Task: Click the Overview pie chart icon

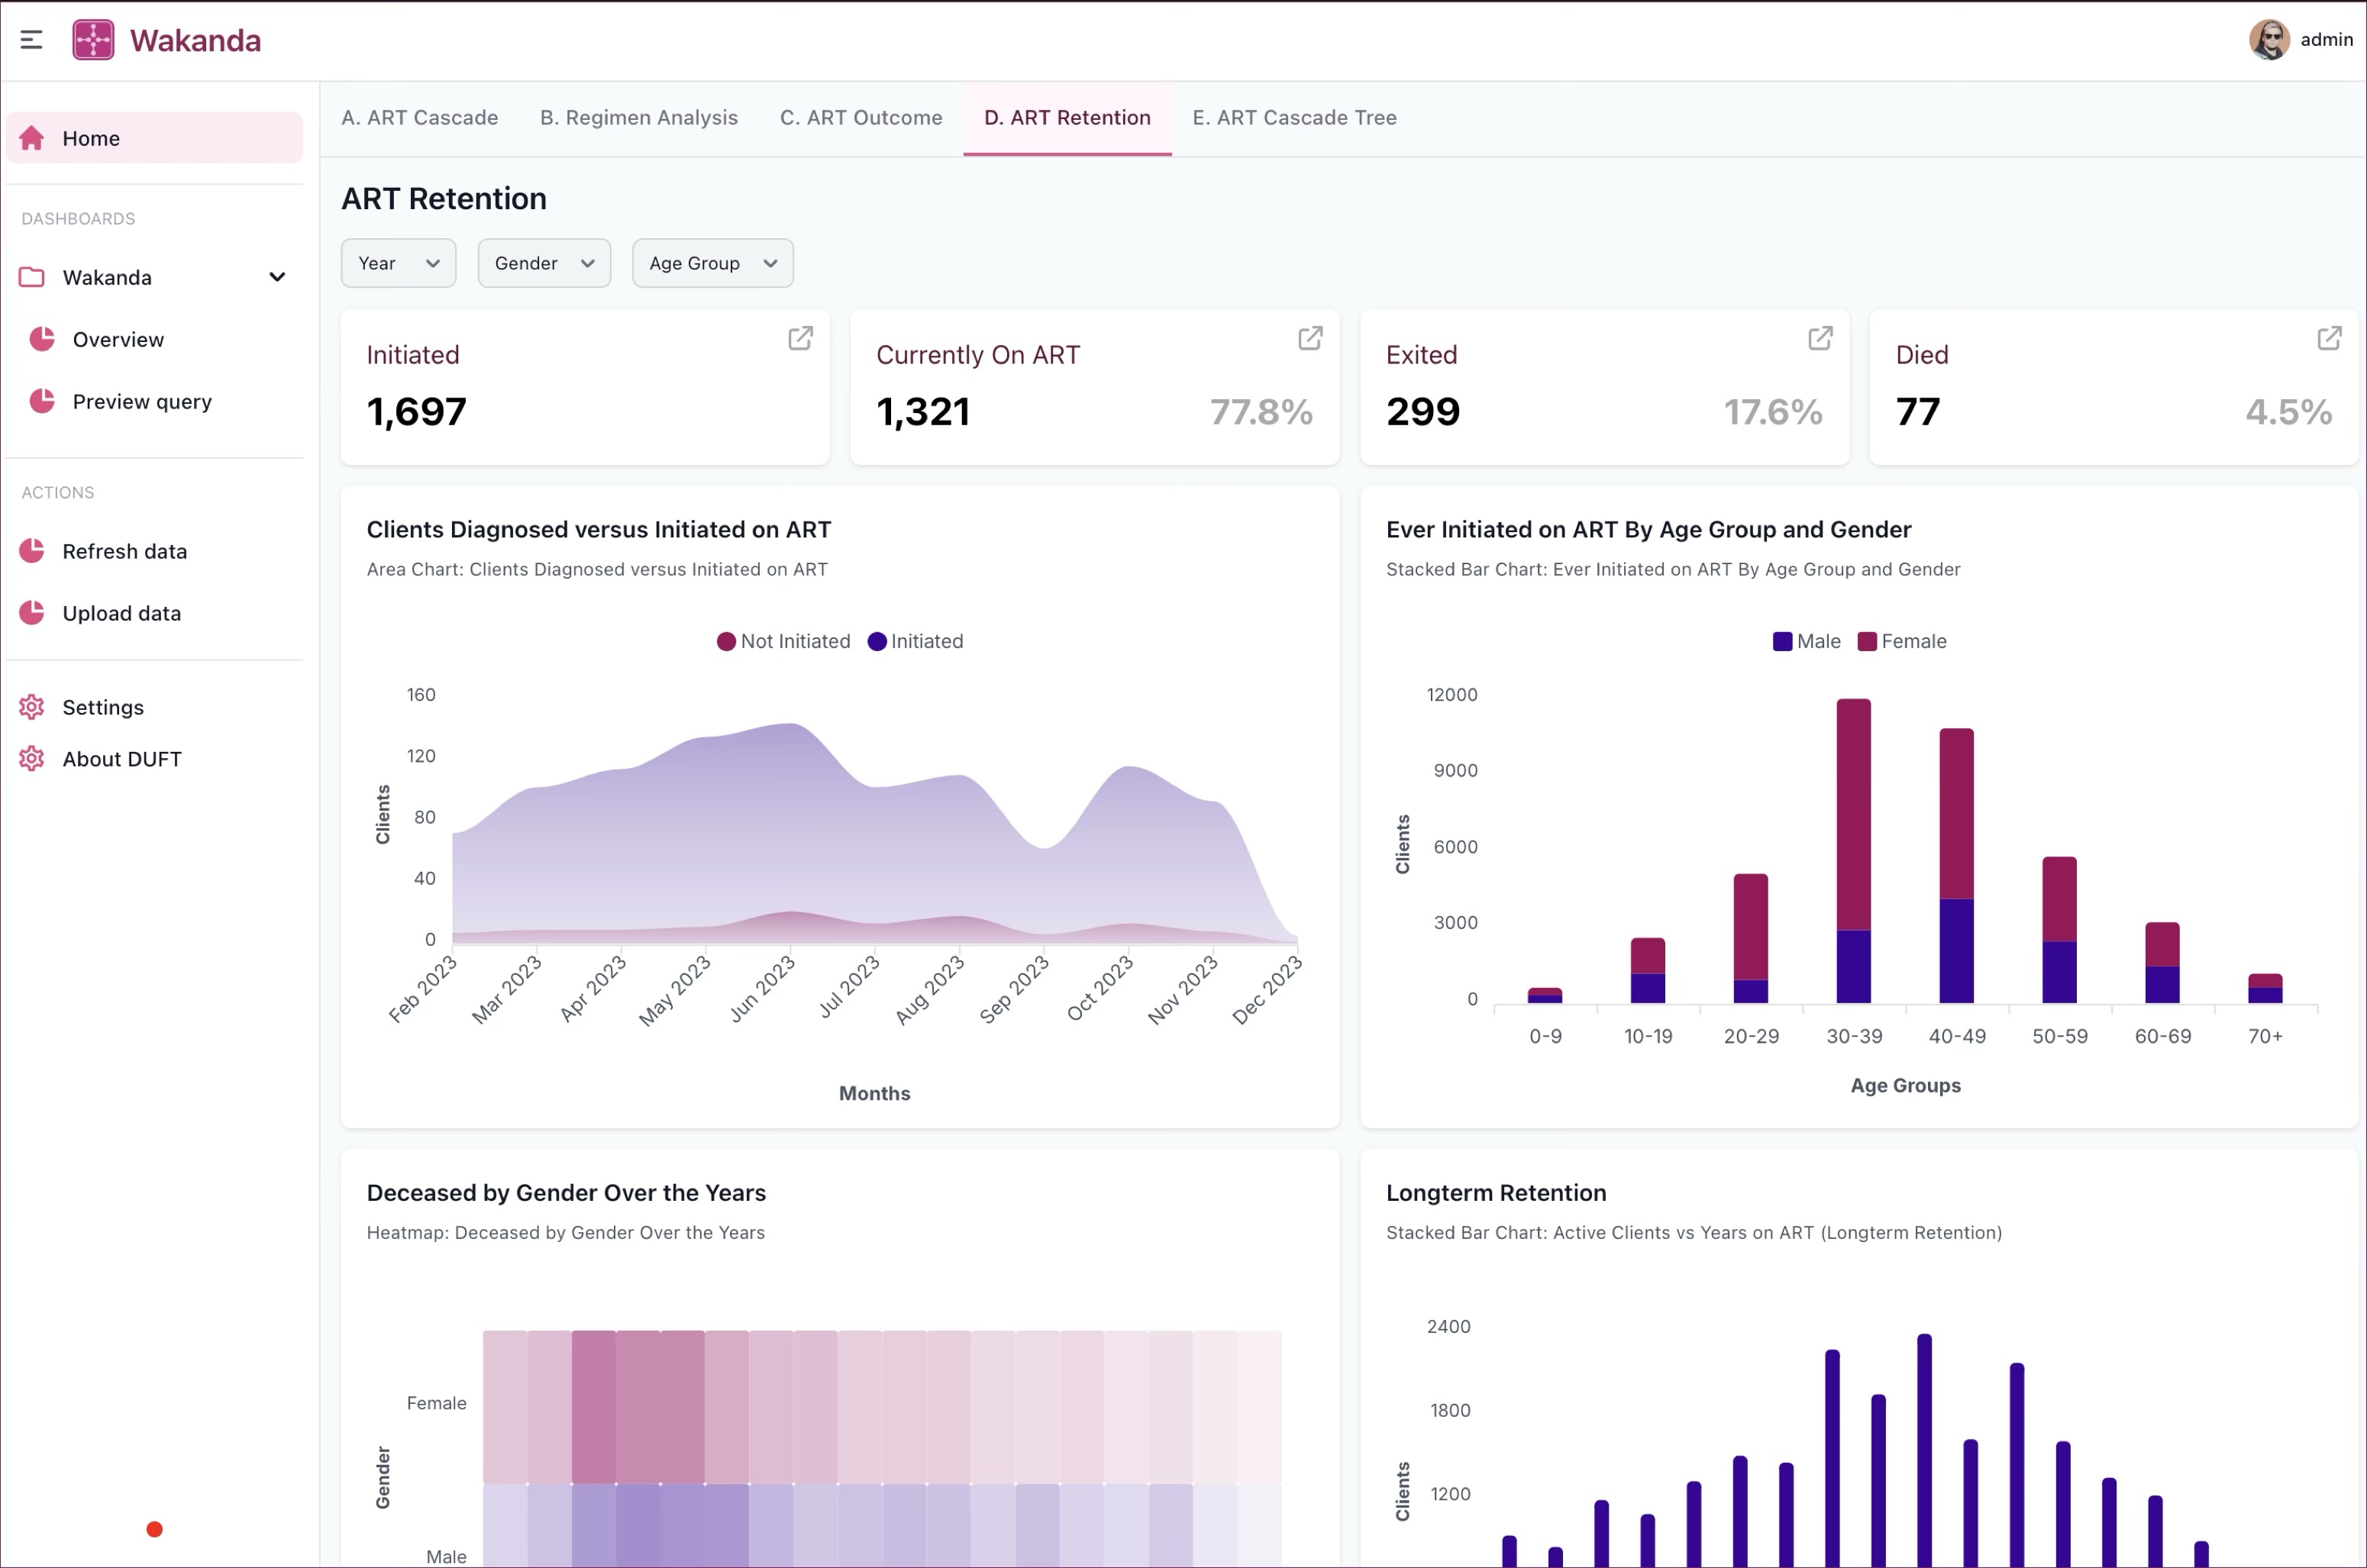Action: point(42,339)
